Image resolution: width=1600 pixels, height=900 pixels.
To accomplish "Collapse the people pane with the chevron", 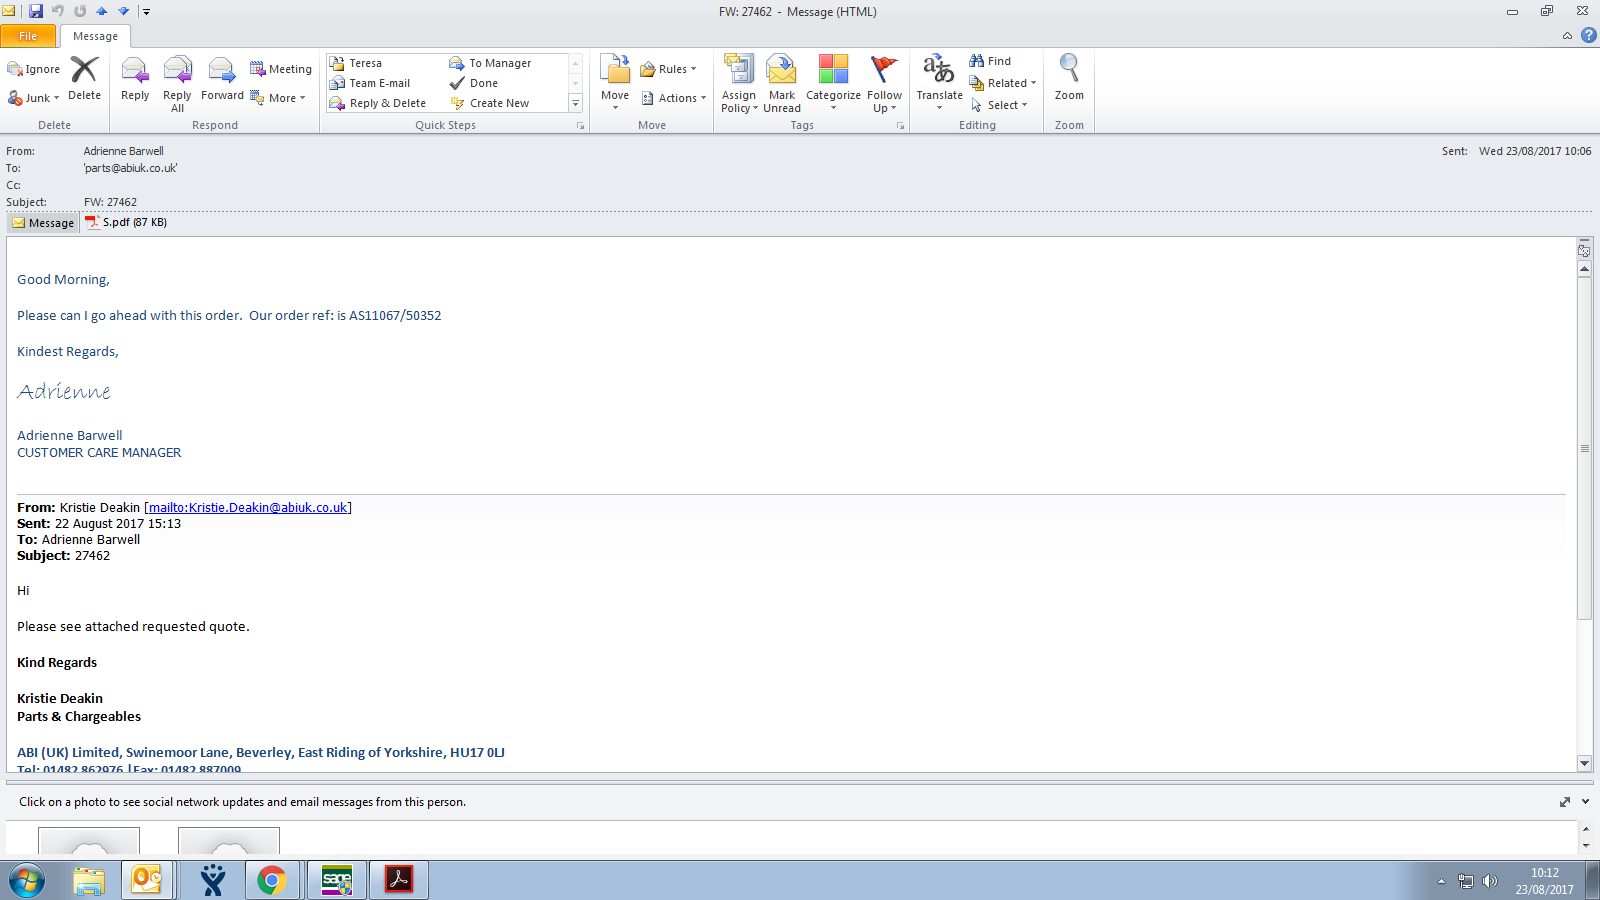I will 1585,802.
